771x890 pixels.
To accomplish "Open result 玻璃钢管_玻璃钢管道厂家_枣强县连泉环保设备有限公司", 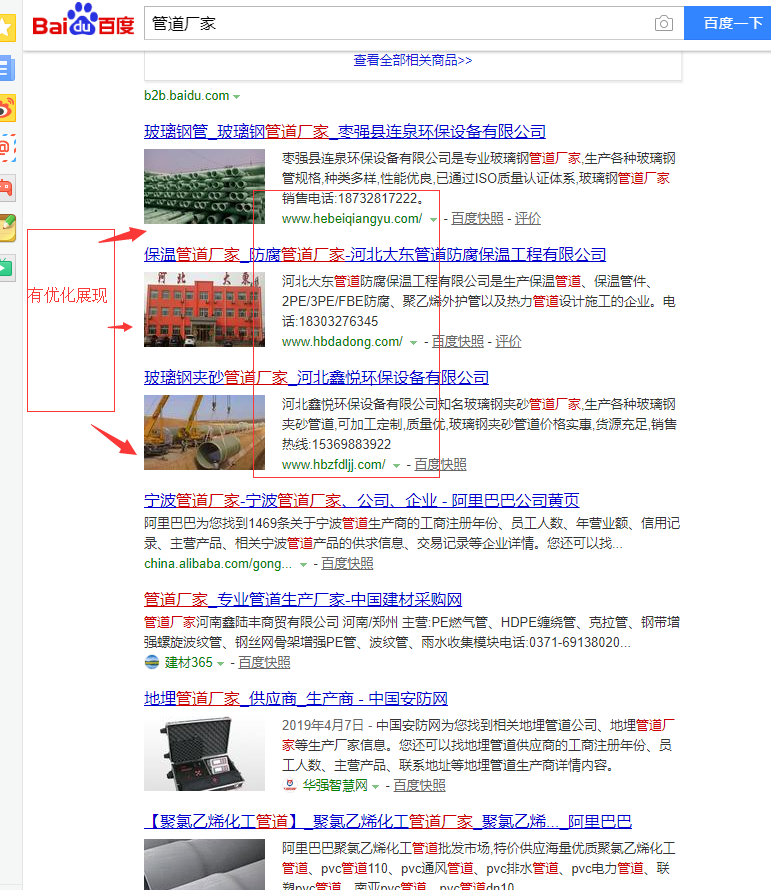I will pyautogui.click(x=345, y=131).
